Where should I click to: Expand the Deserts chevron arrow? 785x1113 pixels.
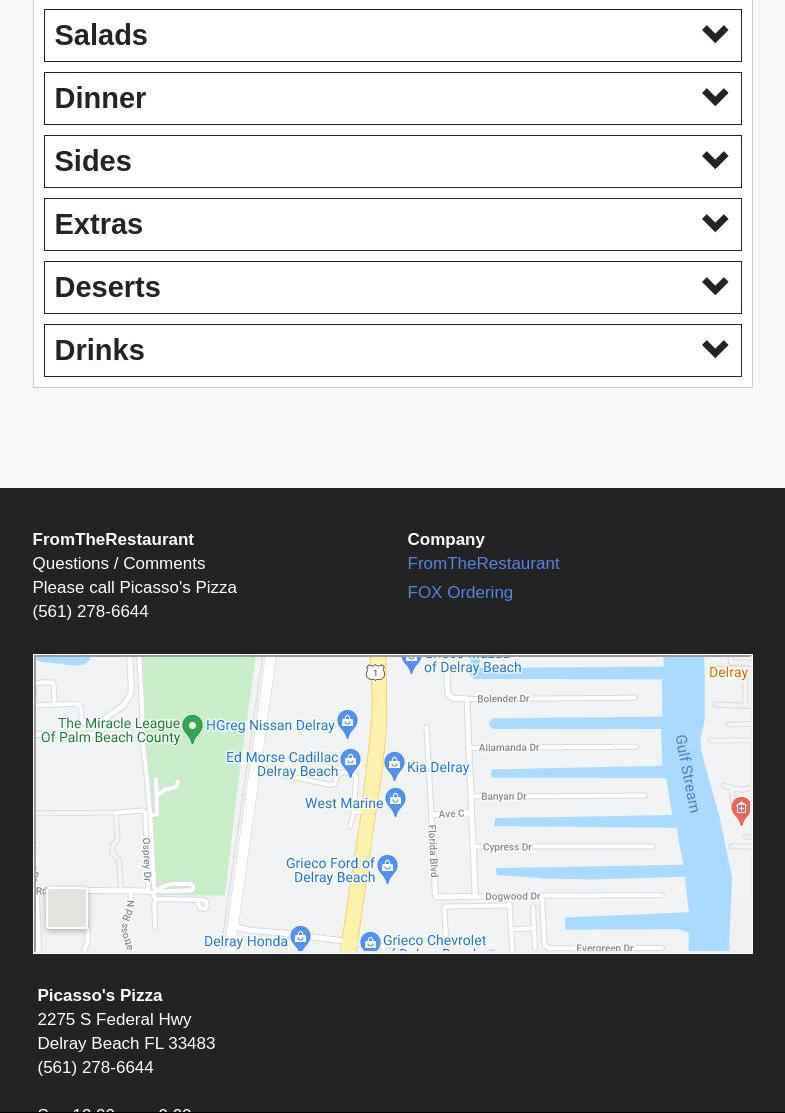point(714,287)
